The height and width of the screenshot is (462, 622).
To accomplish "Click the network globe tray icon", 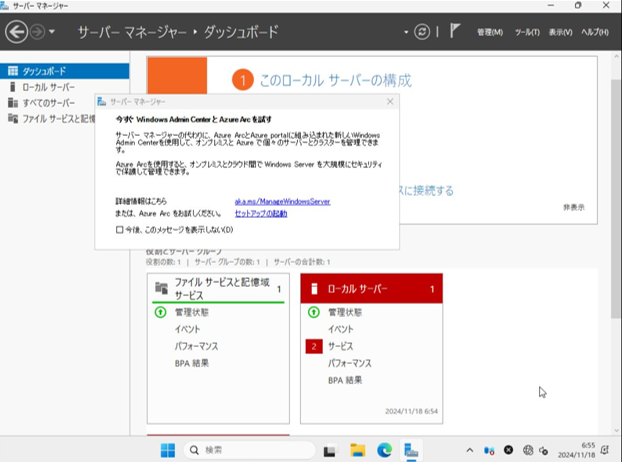I will [x=528, y=450].
